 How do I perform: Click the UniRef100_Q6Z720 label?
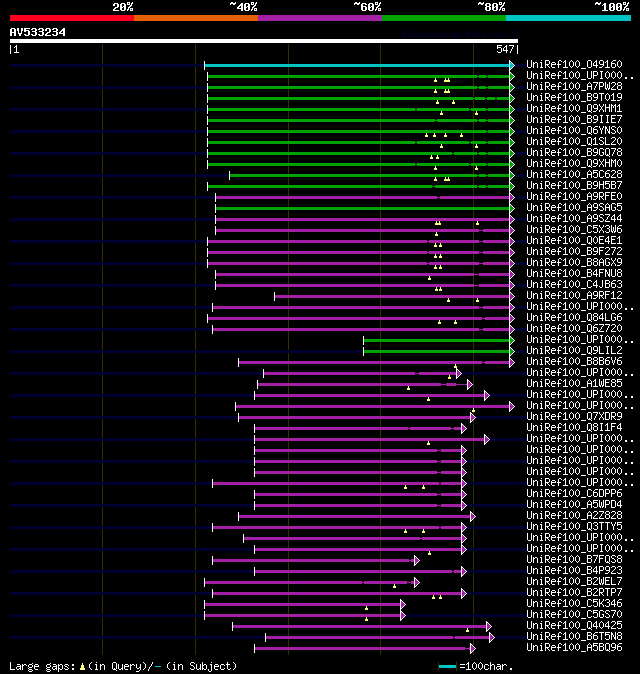click(574, 328)
